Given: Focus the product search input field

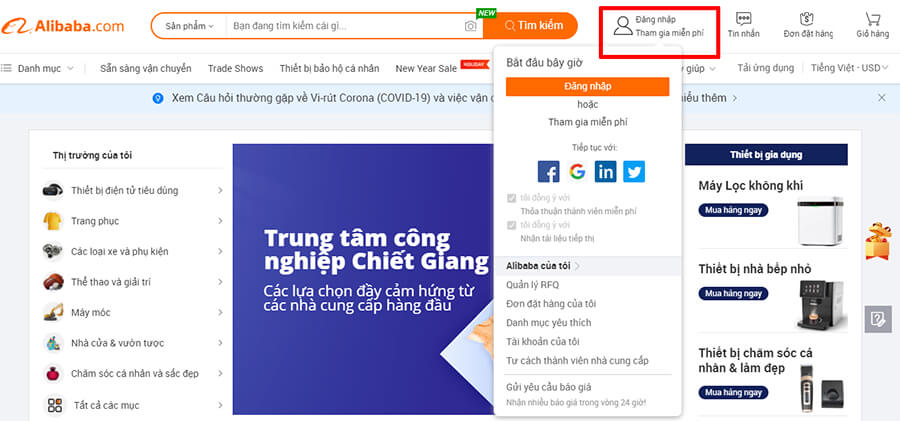Looking at the screenshot, I should click(344, 26).
